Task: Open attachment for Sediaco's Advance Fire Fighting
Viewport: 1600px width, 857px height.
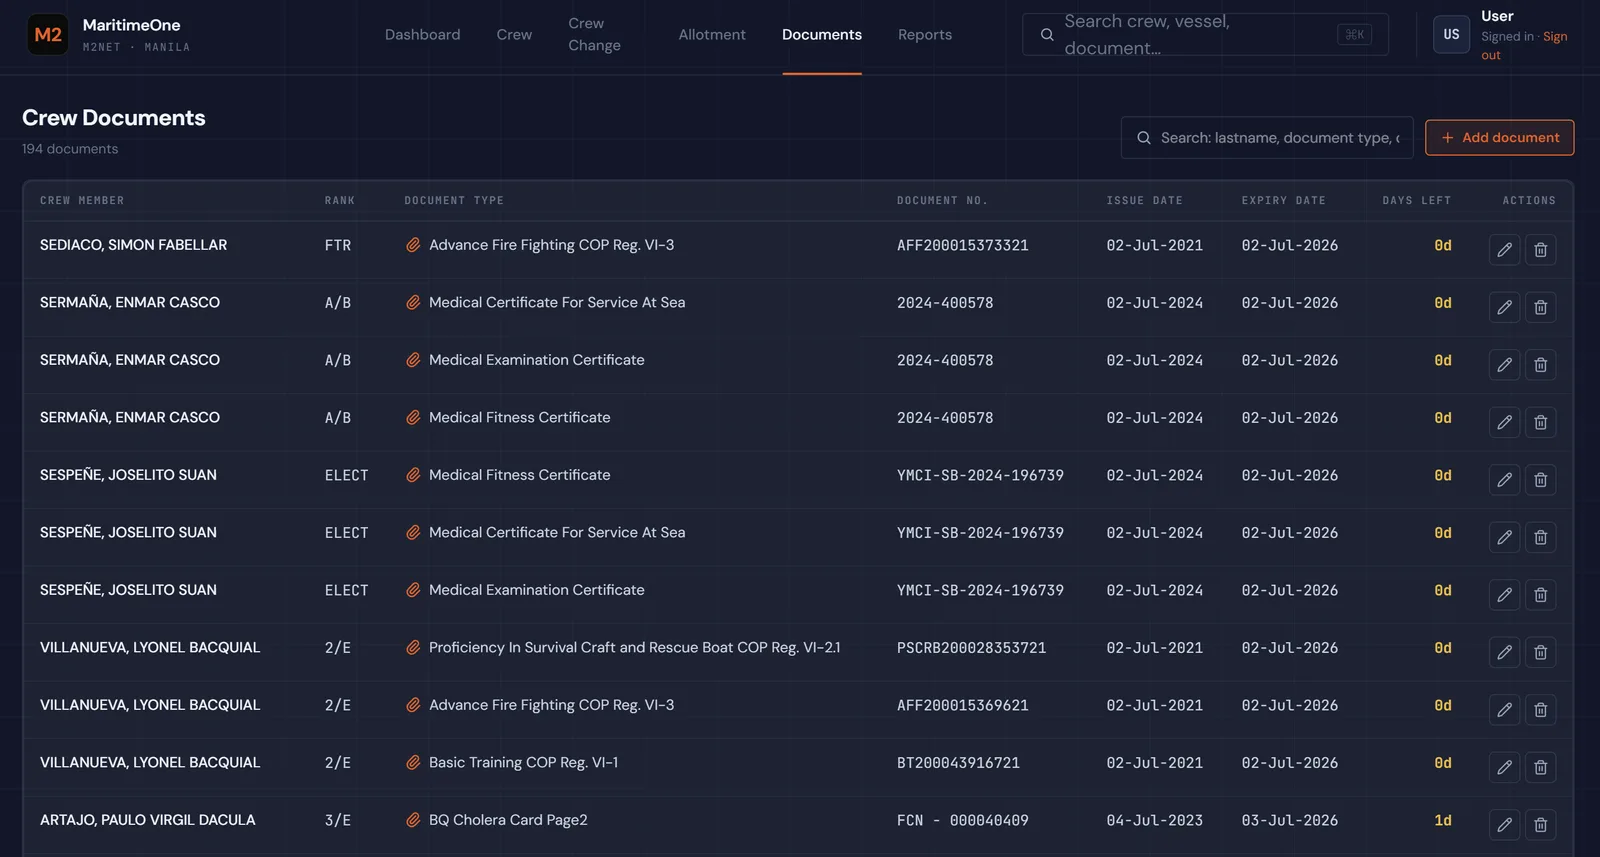Action: (413, 245)
